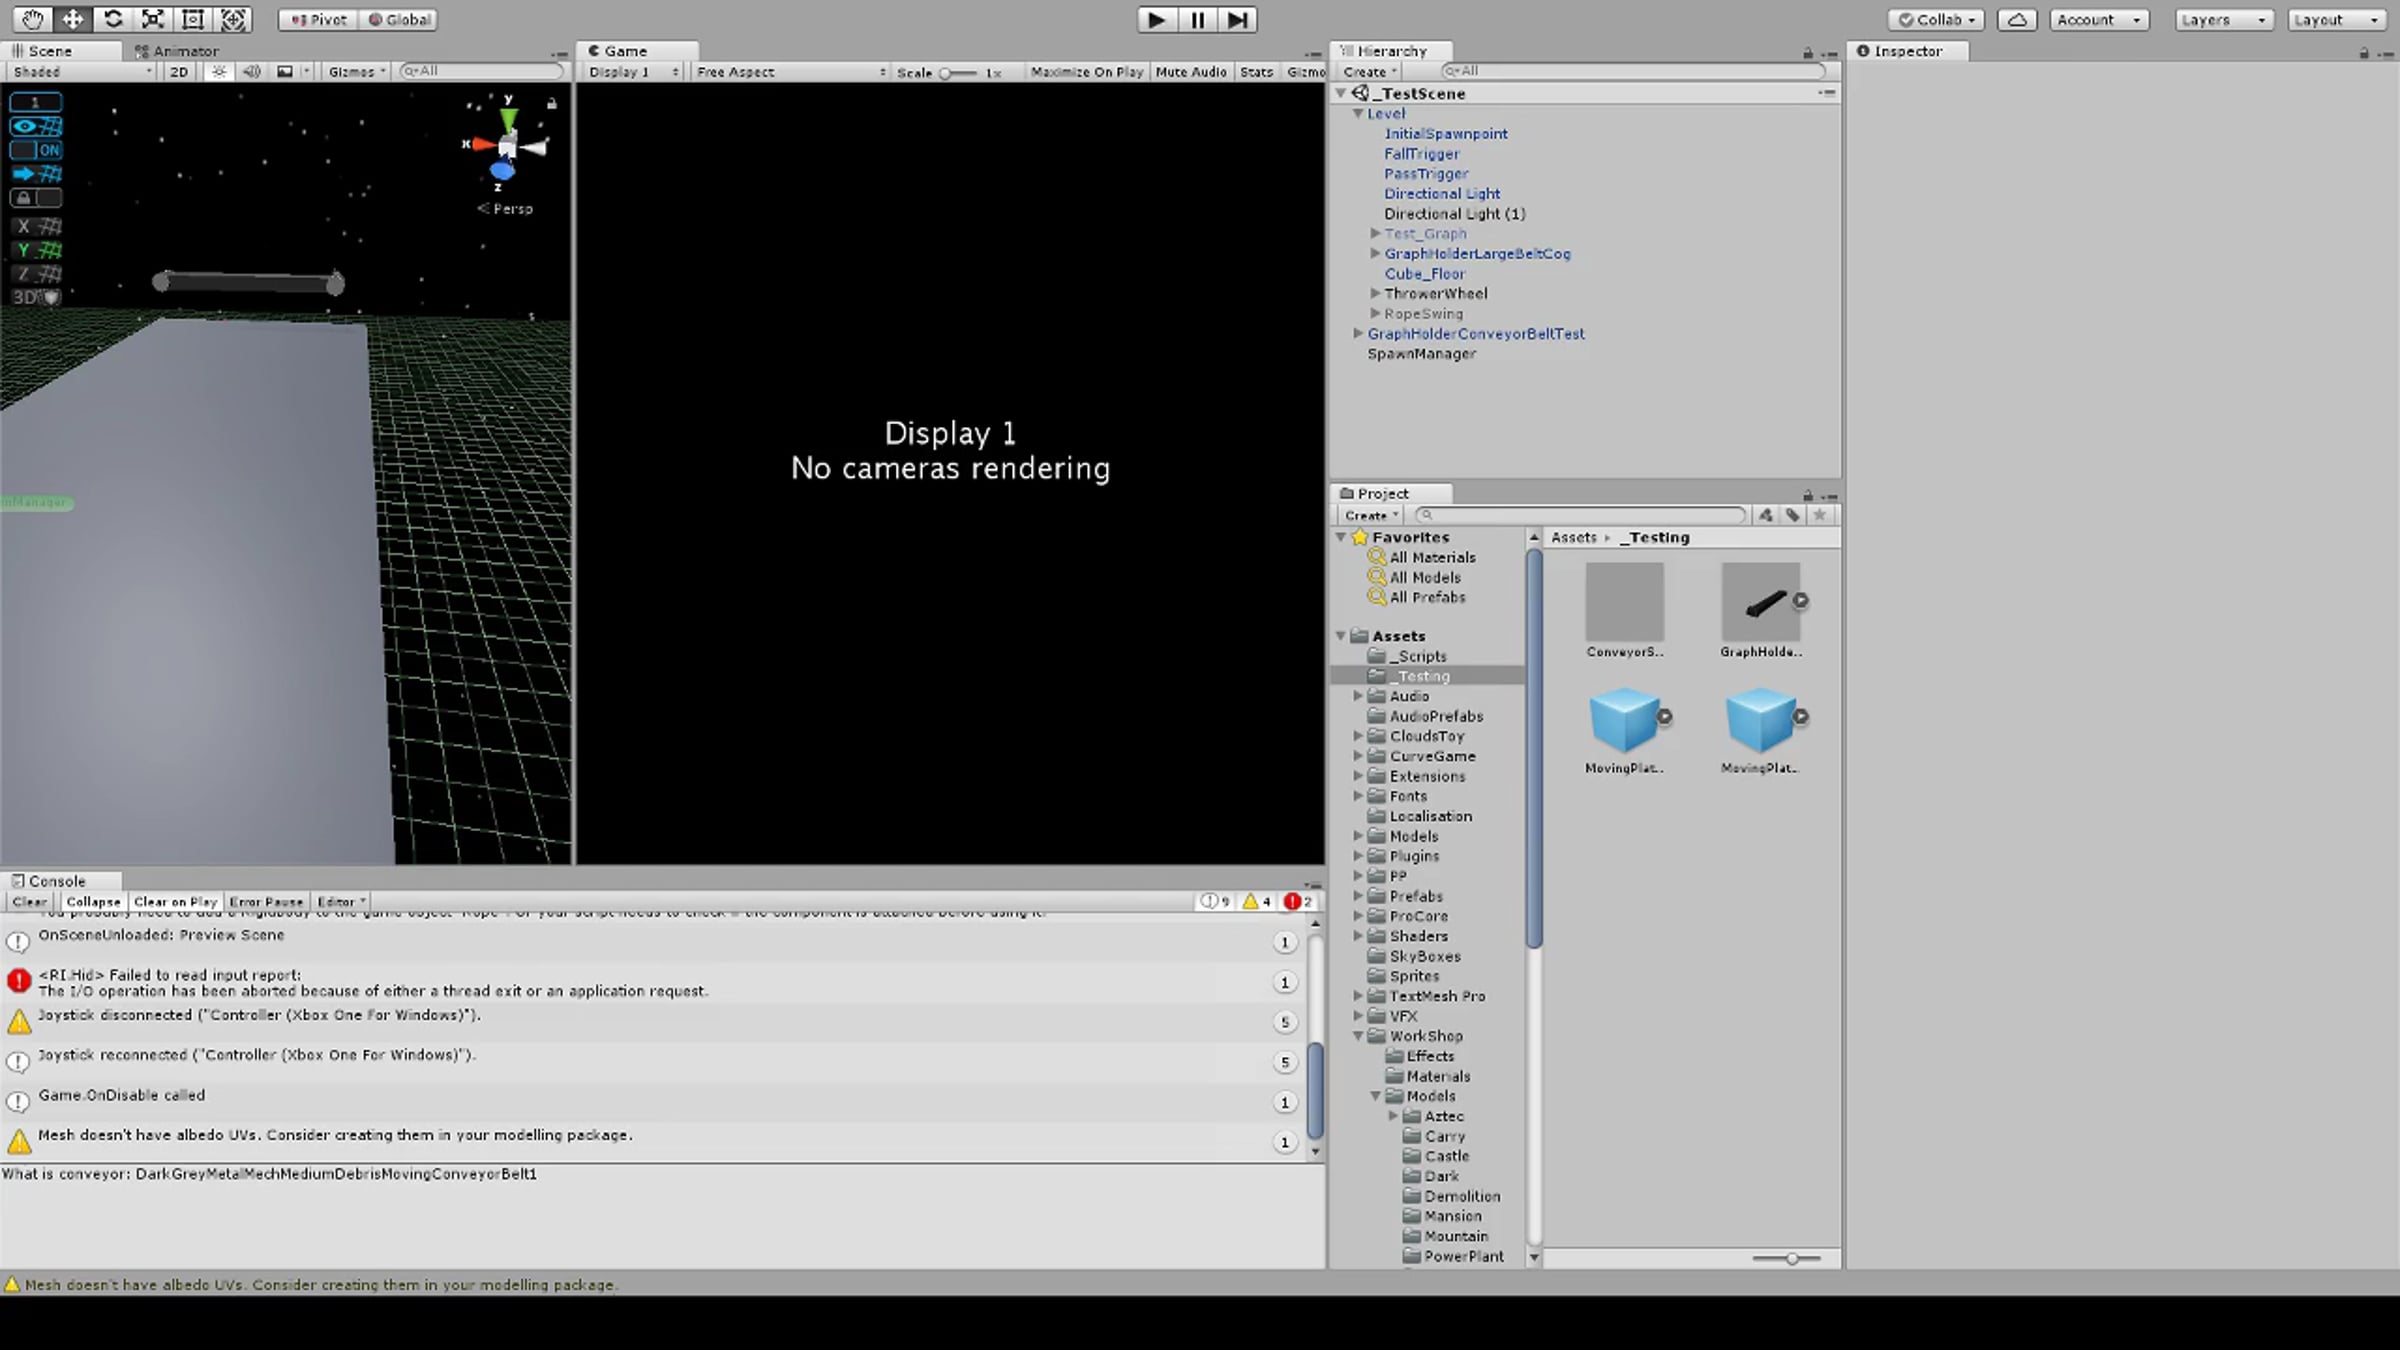Adjust the Project thumbnail size slider
The image size is (2400, 1350).
tap(1787, 1258)
